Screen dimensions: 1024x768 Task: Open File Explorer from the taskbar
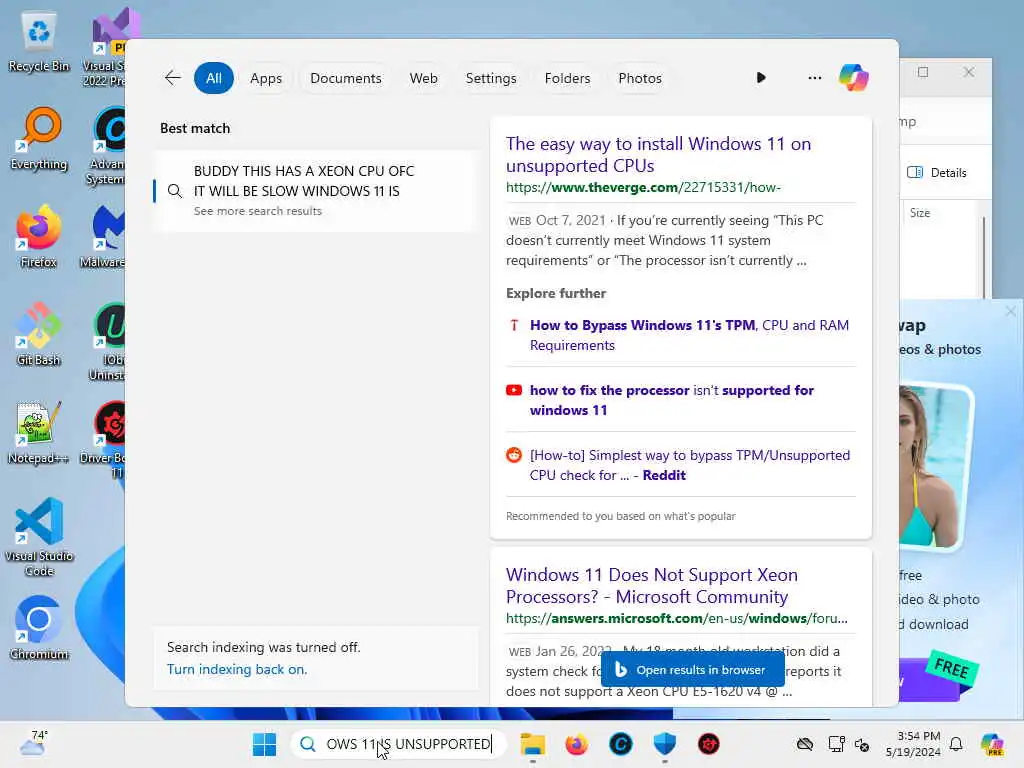pos(532,744)
